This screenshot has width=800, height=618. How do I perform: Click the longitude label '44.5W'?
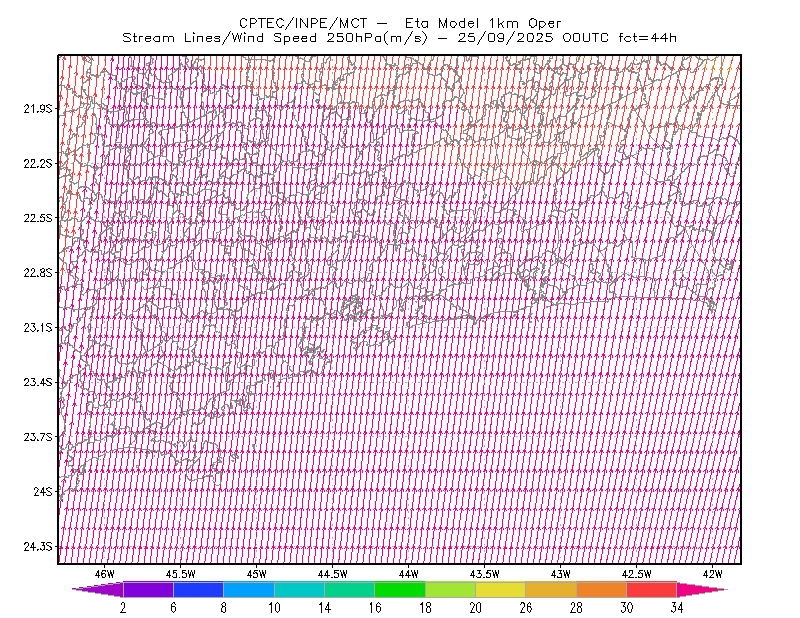(x=332, y=574)
